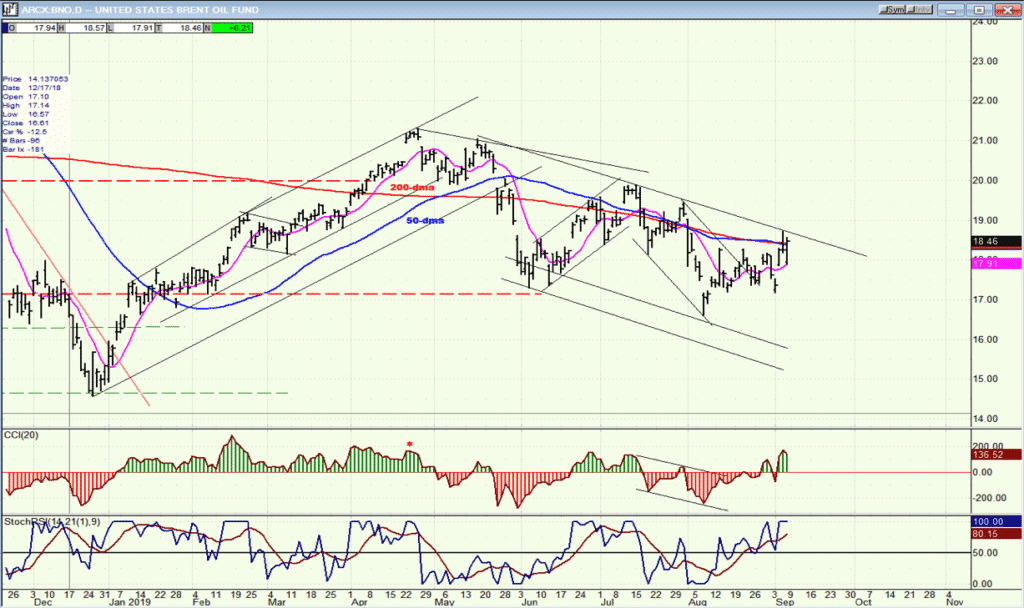Open the StochRSI indicator label

coord(52,522)
